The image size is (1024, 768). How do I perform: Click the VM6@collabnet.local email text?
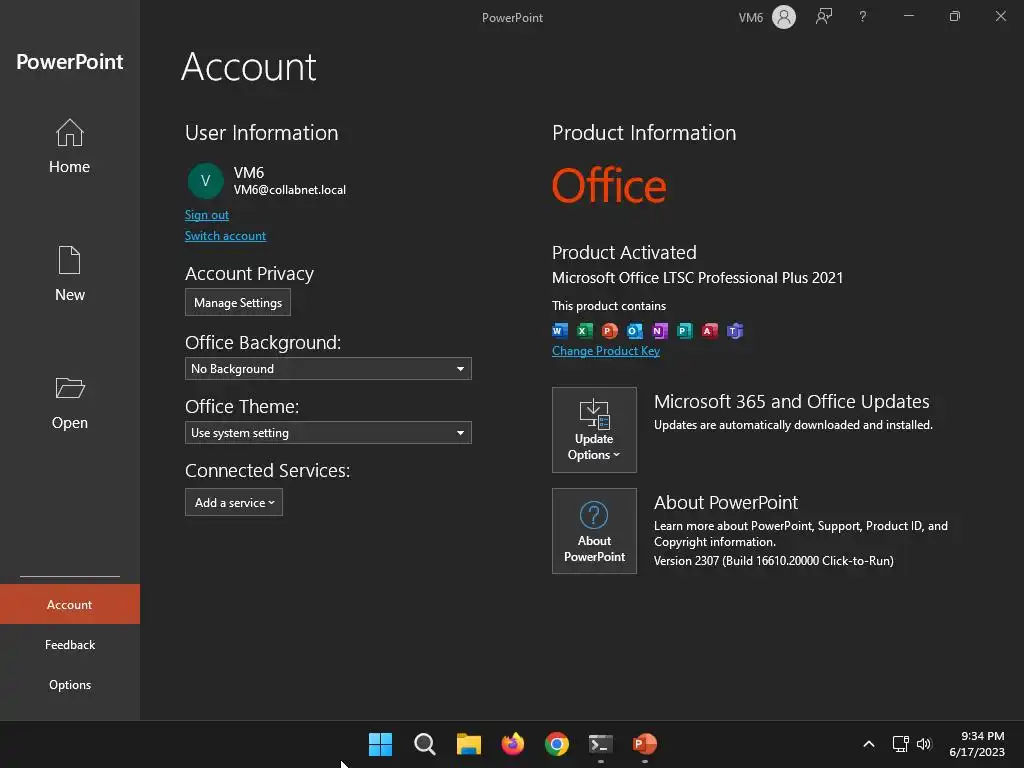click(x=290, y=190)
